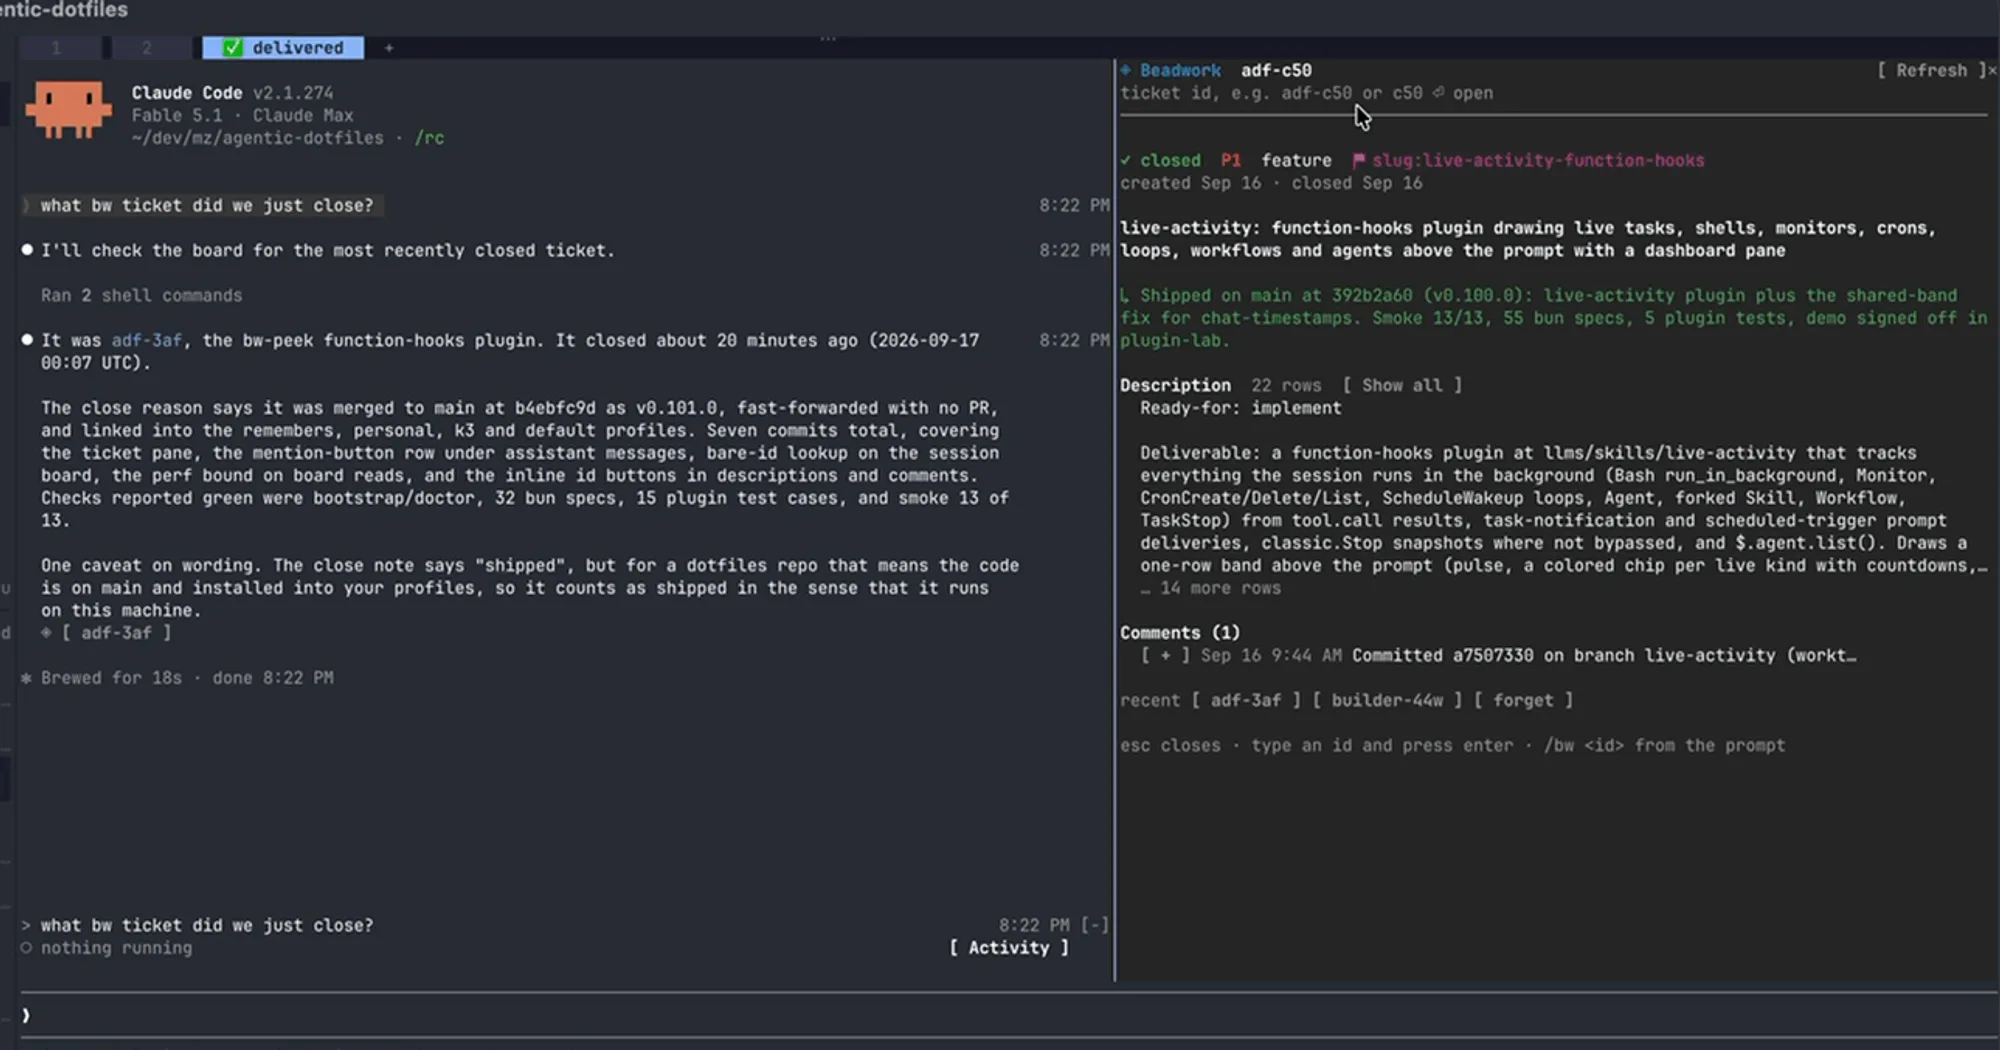Click Show all for Description rows
Image resolution: width=2000 pixels, height=1050 pixels.
coord(1402,385)
